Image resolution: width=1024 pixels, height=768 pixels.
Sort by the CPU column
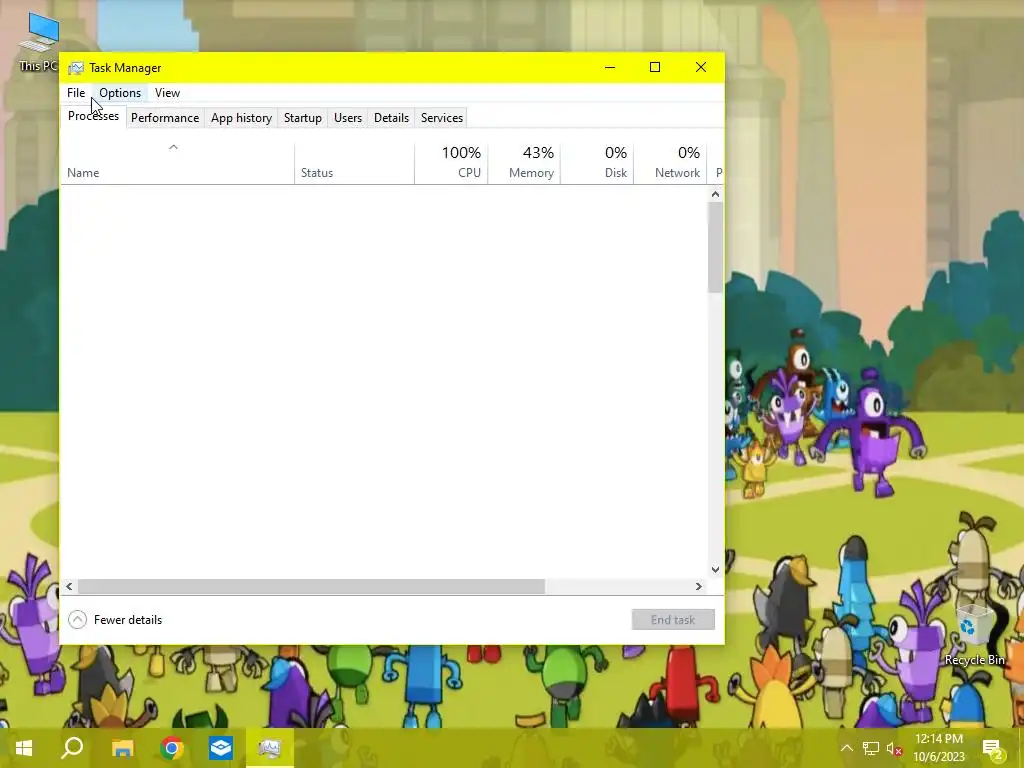pyautogui.click(x=451, y=163)
